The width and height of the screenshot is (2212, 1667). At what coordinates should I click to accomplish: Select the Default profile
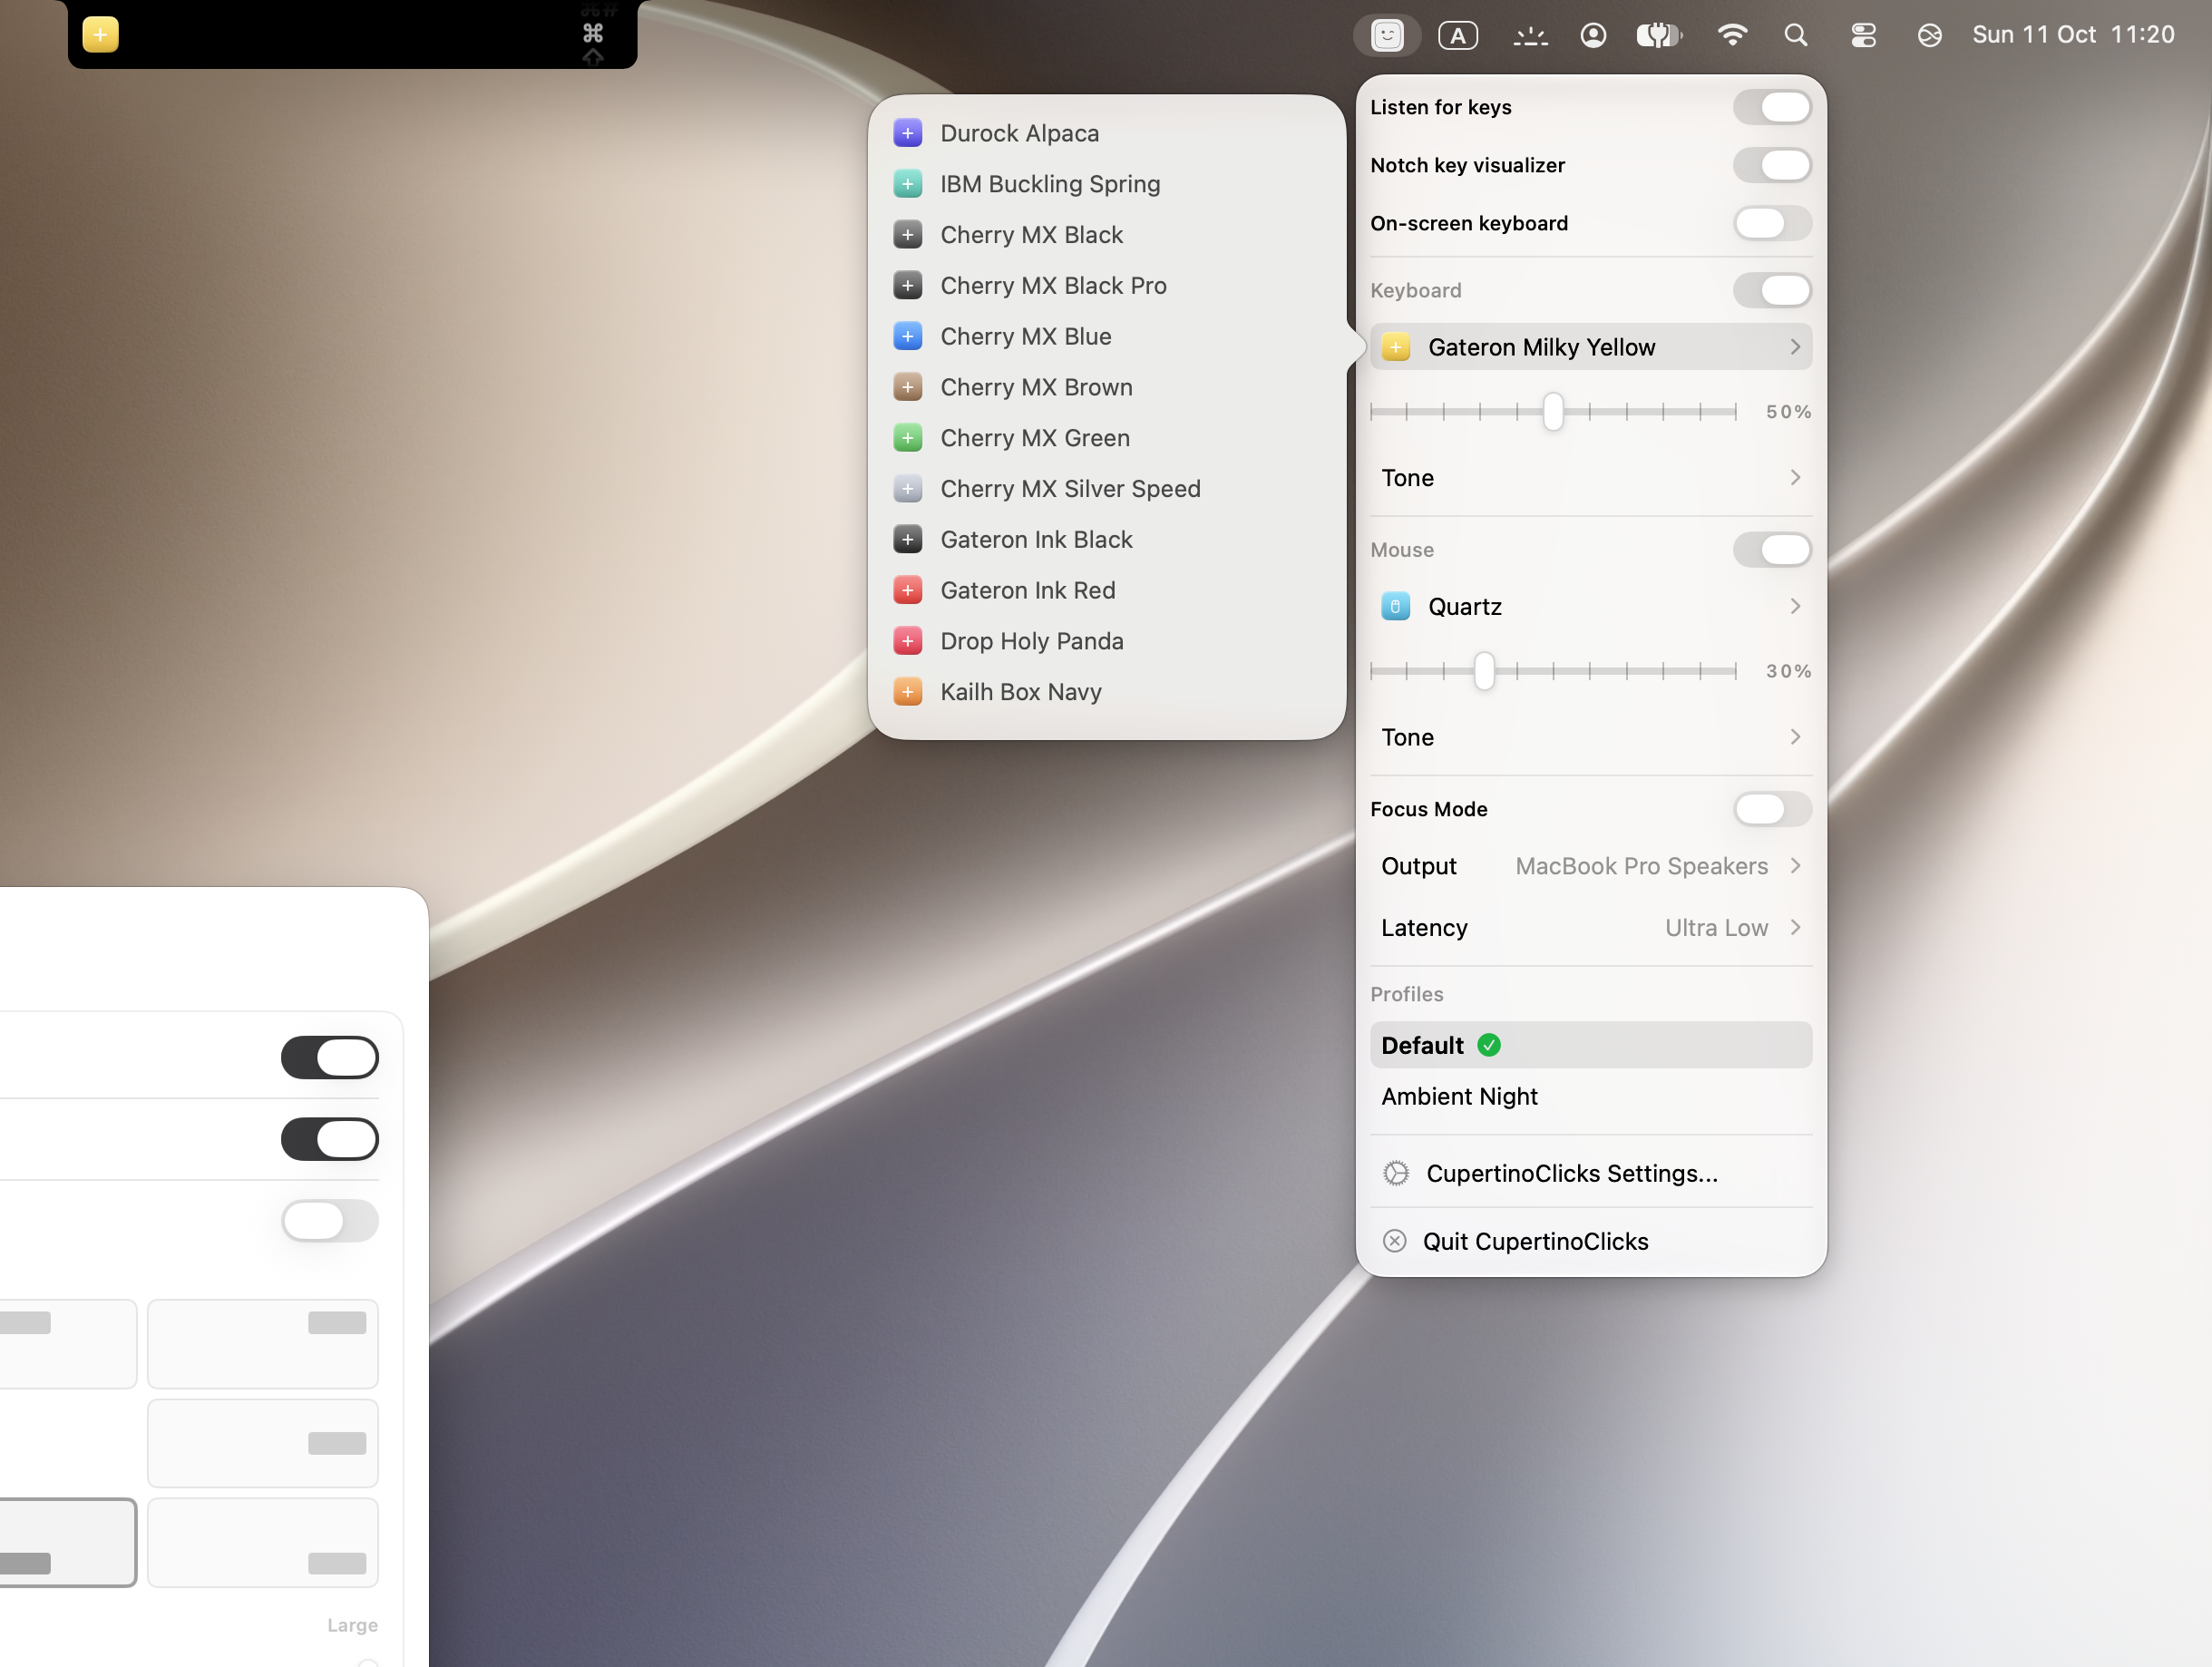(x=1591, y=1045)
